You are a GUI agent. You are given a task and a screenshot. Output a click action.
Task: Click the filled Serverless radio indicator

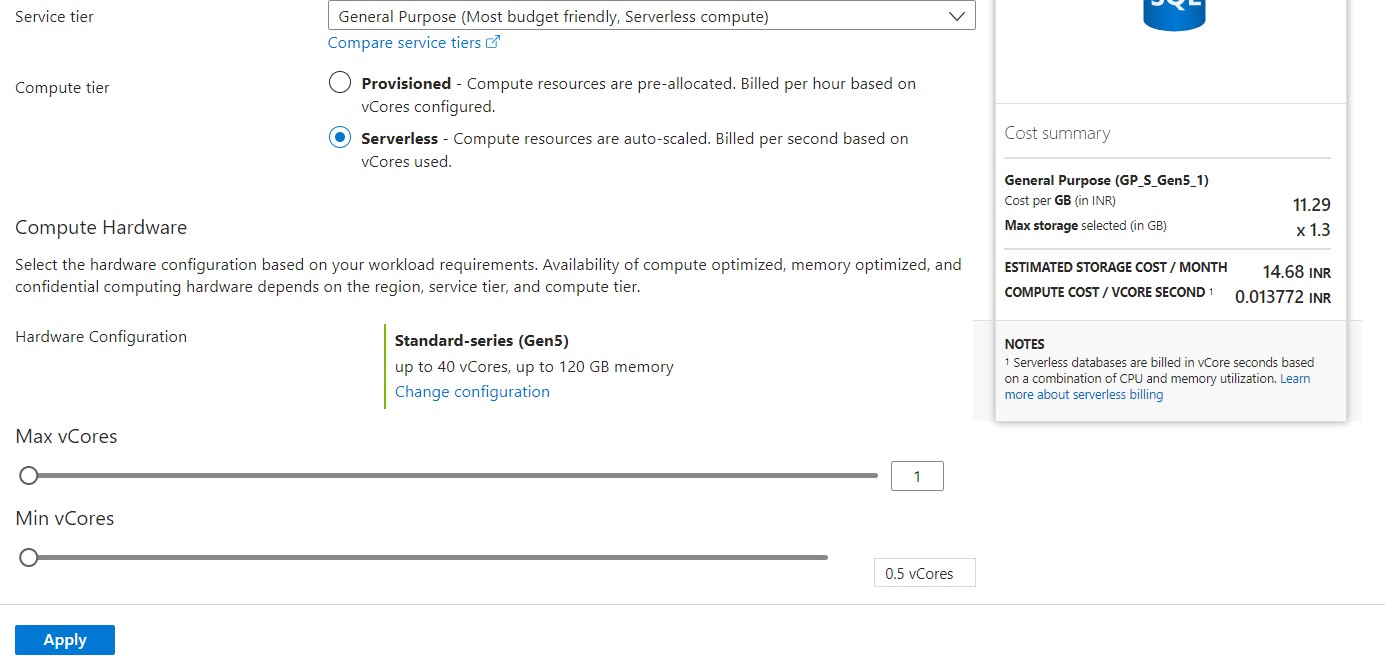pos(339,137)
